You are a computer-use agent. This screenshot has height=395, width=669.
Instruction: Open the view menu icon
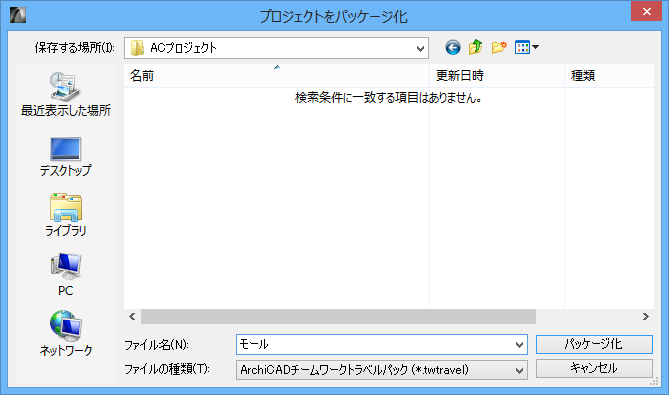[526, 47]
